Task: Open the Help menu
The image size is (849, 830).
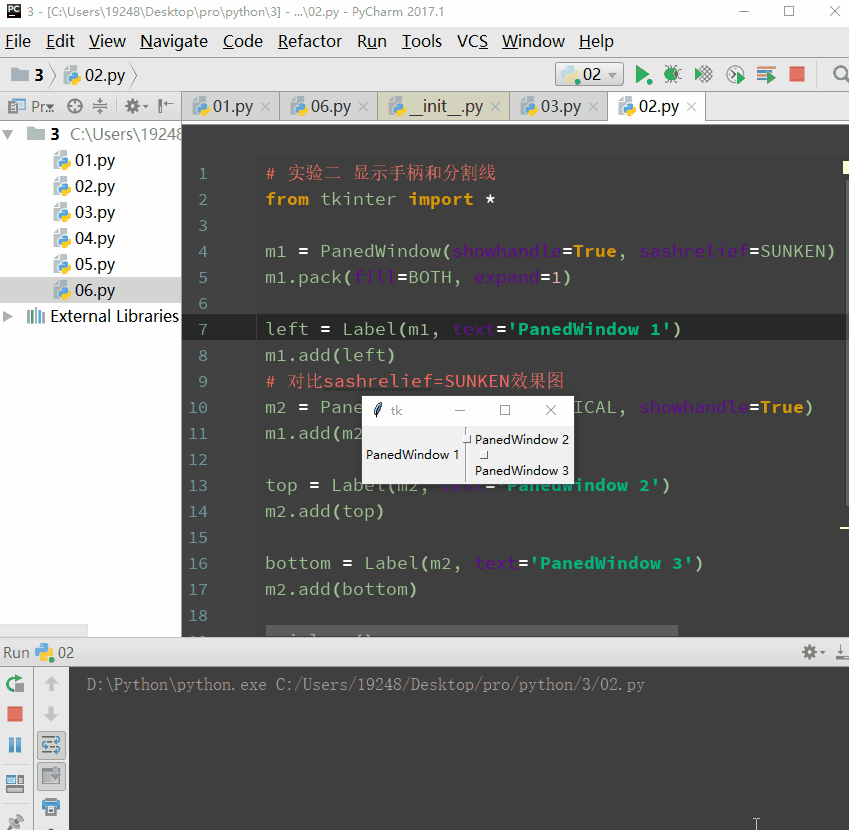Action: pos(596,42)
